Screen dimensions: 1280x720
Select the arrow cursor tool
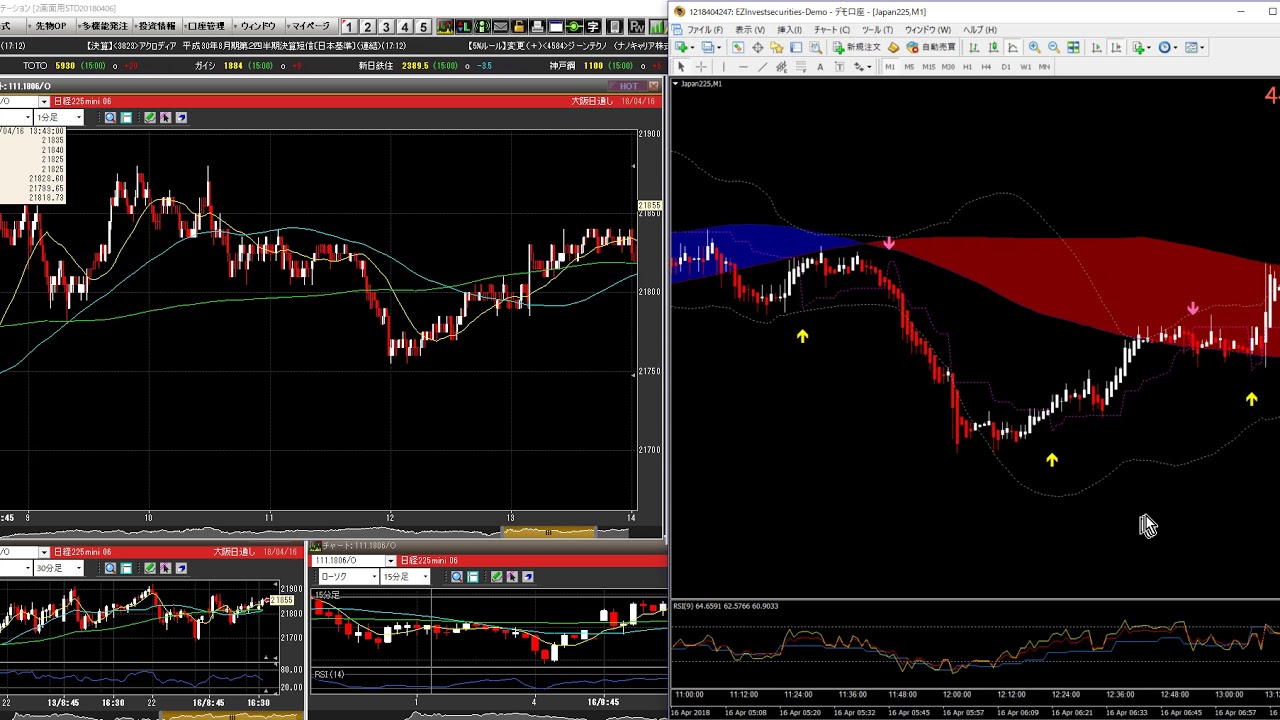(x=681, y=67)
